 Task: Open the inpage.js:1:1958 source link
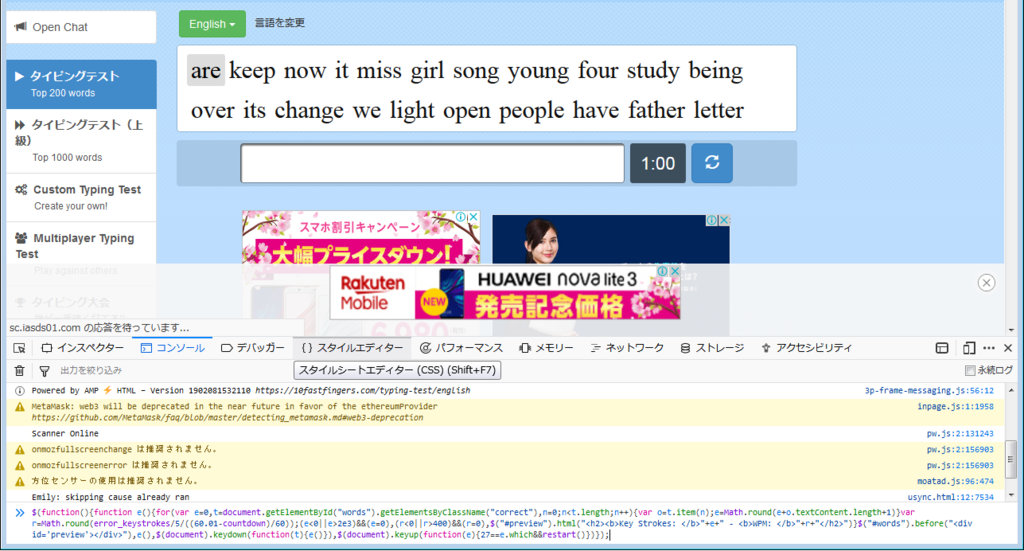click(x=955, y=406)
